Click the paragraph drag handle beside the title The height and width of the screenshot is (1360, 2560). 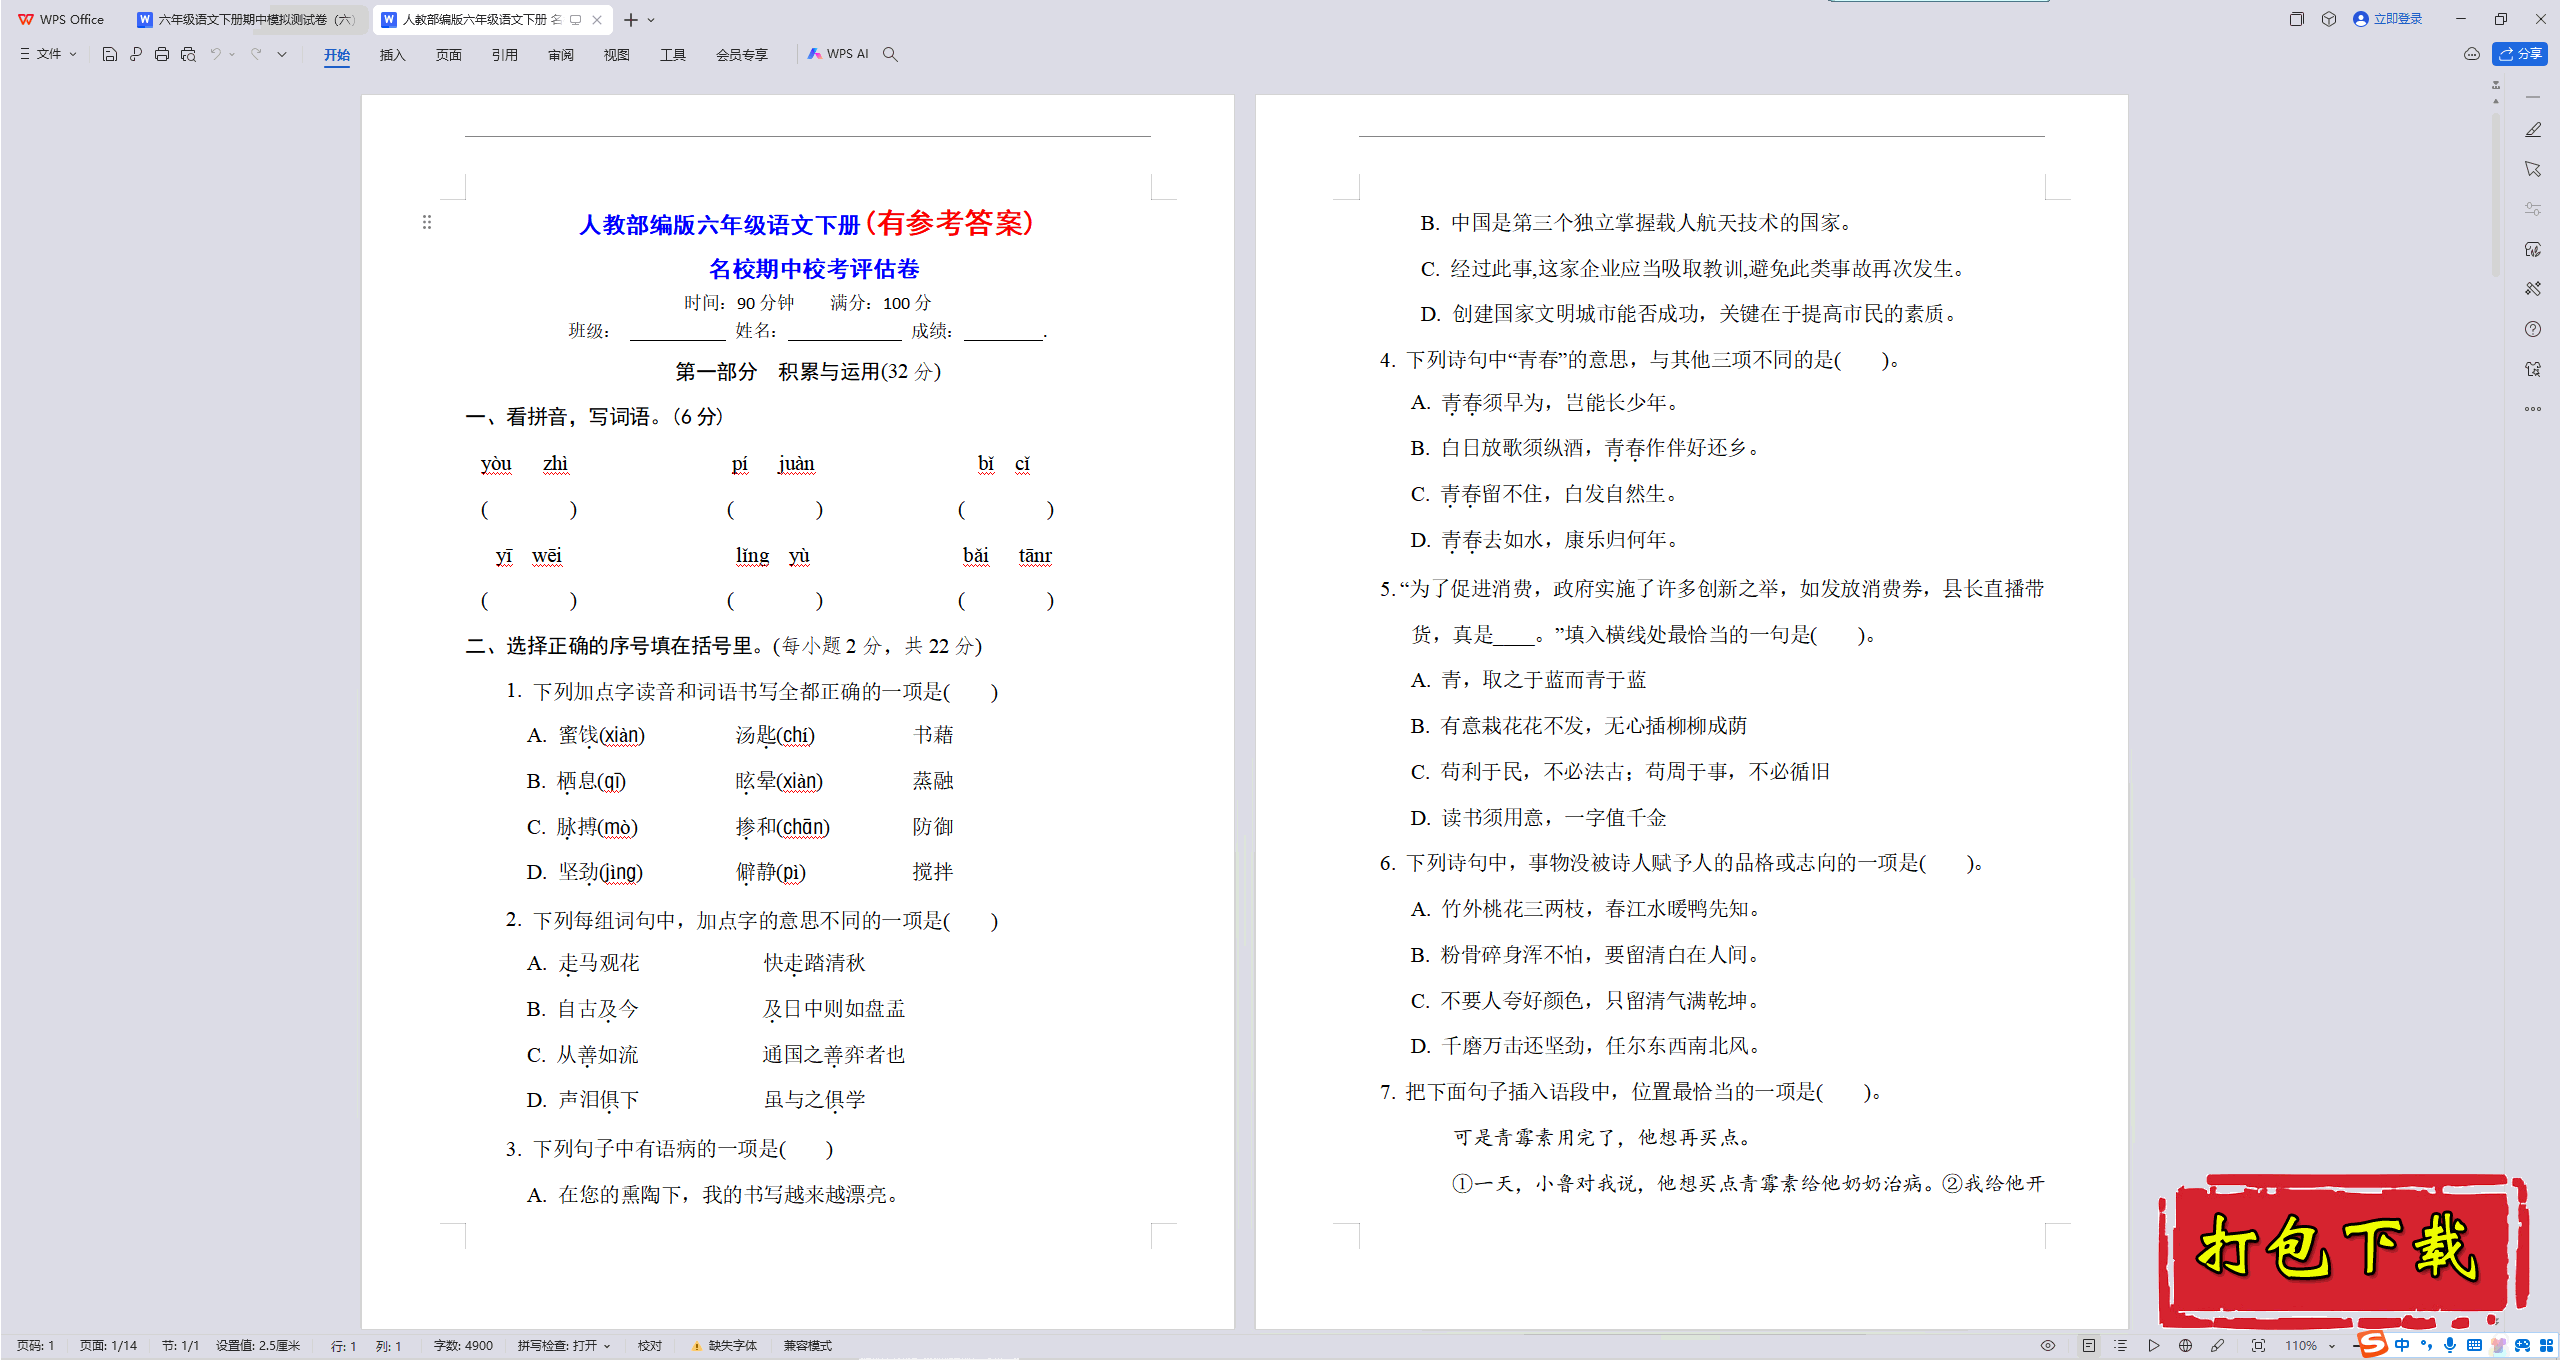click(427, 222)
